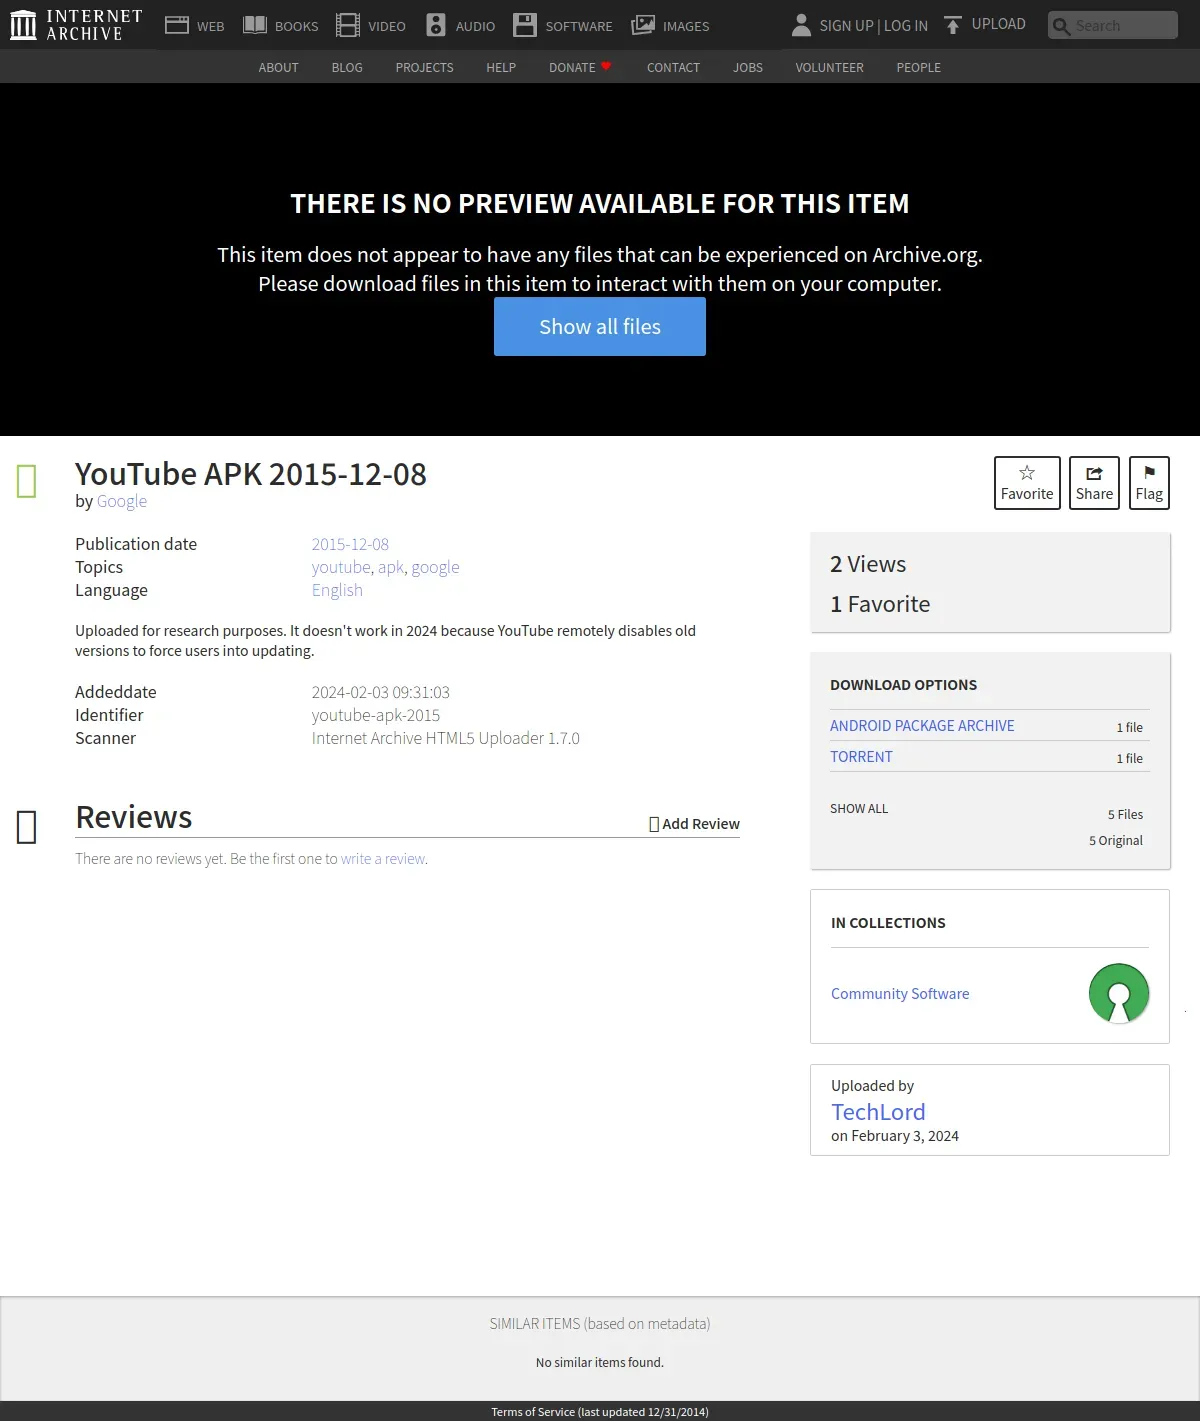Viewport: 1200px width, 1421px height.
Task: Open the IMAGES menu item
Action: coord(686,26)
